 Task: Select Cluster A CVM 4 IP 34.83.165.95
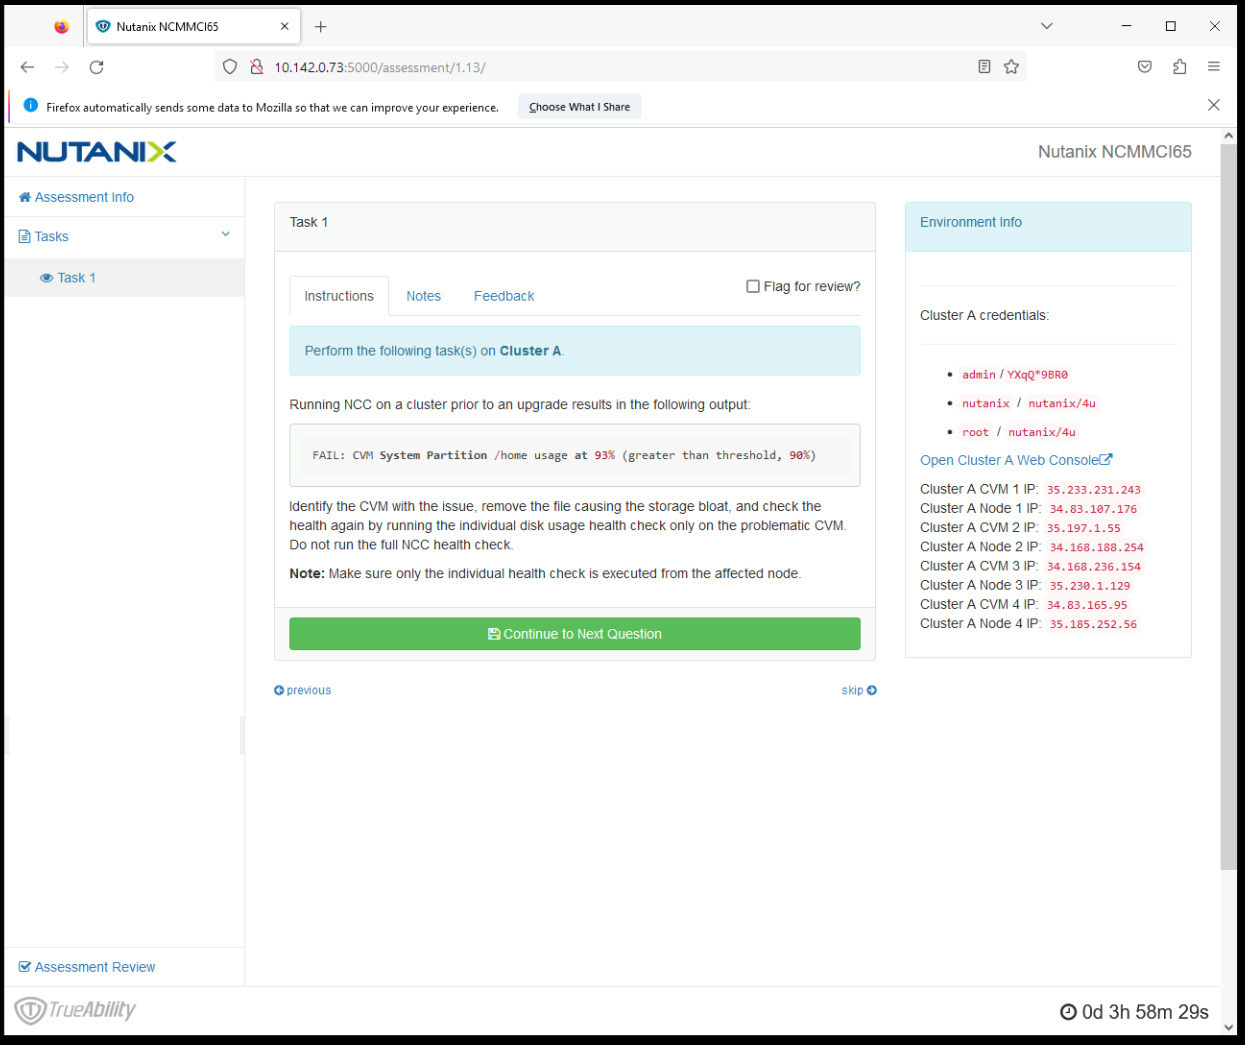click(x=1086, y=605)
